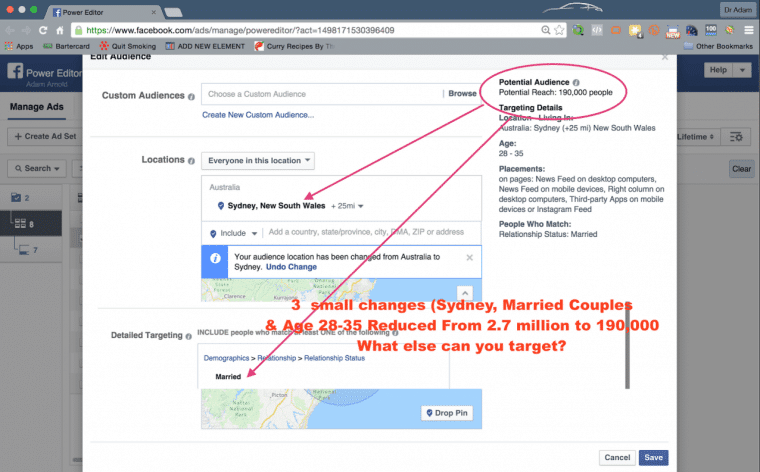Click the Facebook logo icon
This screenshot has width=760, height=472.
click(15, 71)
